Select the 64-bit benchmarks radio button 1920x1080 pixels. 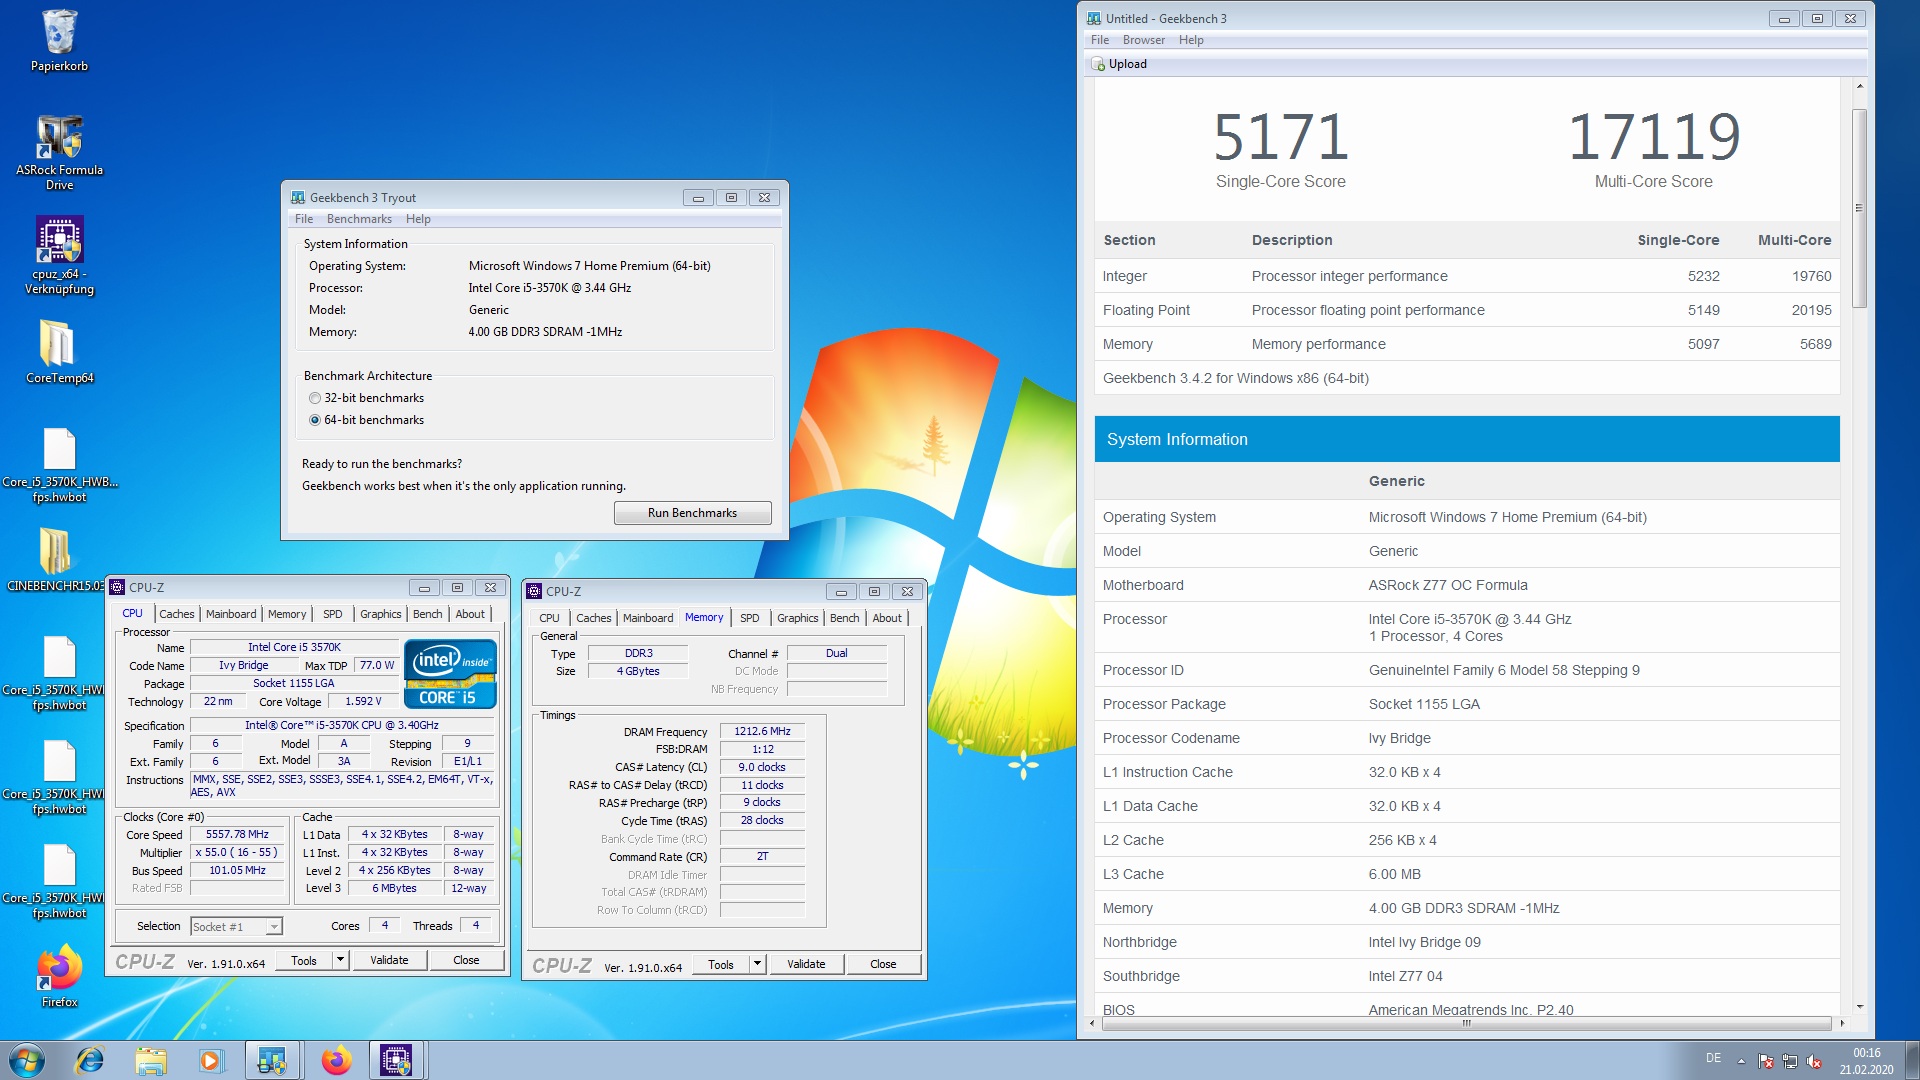coord(315,420)
